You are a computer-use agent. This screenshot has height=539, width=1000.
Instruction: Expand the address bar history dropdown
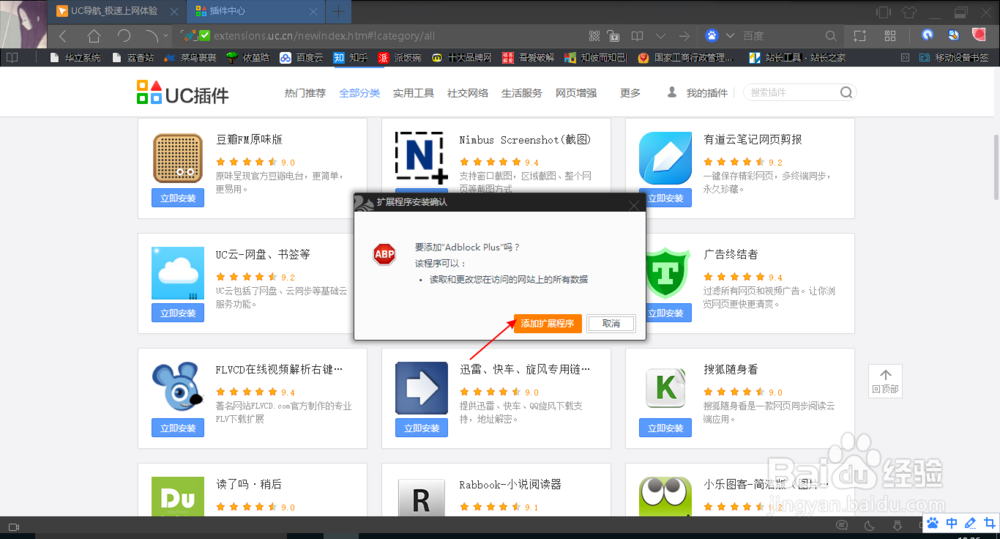[x=660, y=36]
